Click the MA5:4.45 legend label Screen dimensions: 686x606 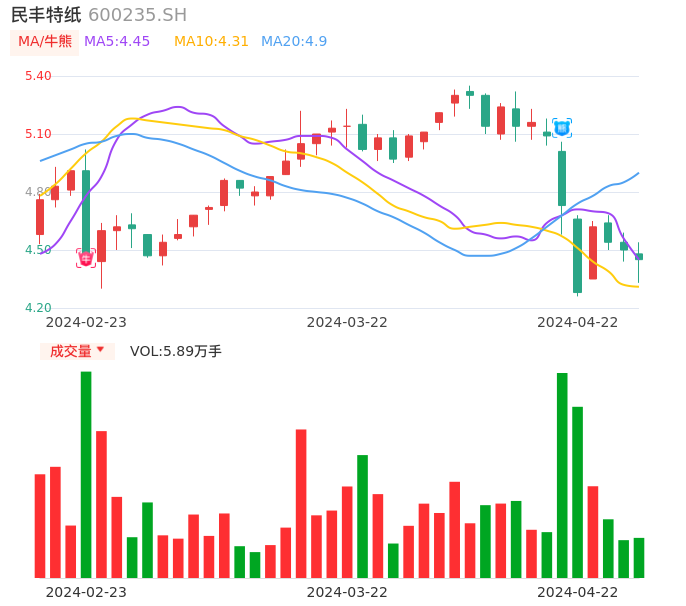[117, 42]
